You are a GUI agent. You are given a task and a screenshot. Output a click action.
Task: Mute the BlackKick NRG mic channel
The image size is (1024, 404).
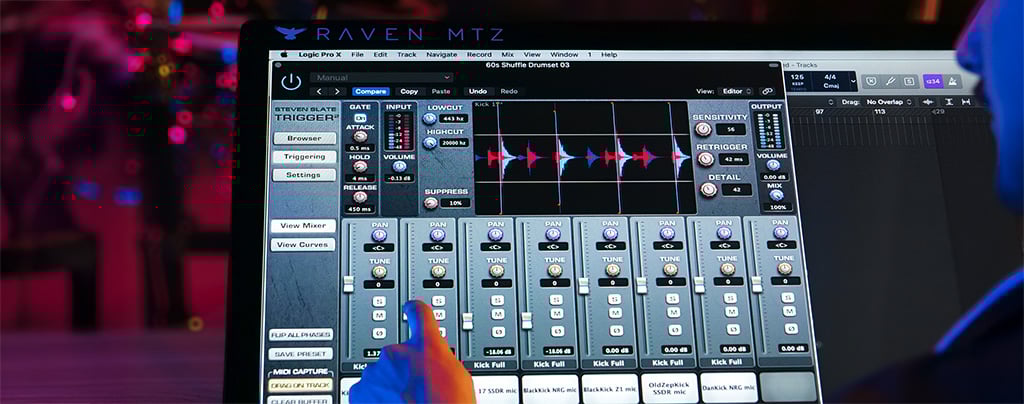[x=556, y=314]
